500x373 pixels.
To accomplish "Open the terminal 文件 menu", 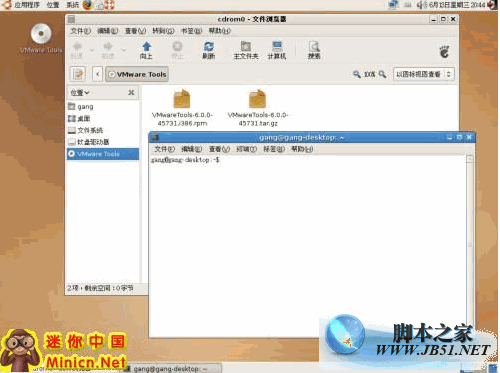I will 164,149.
